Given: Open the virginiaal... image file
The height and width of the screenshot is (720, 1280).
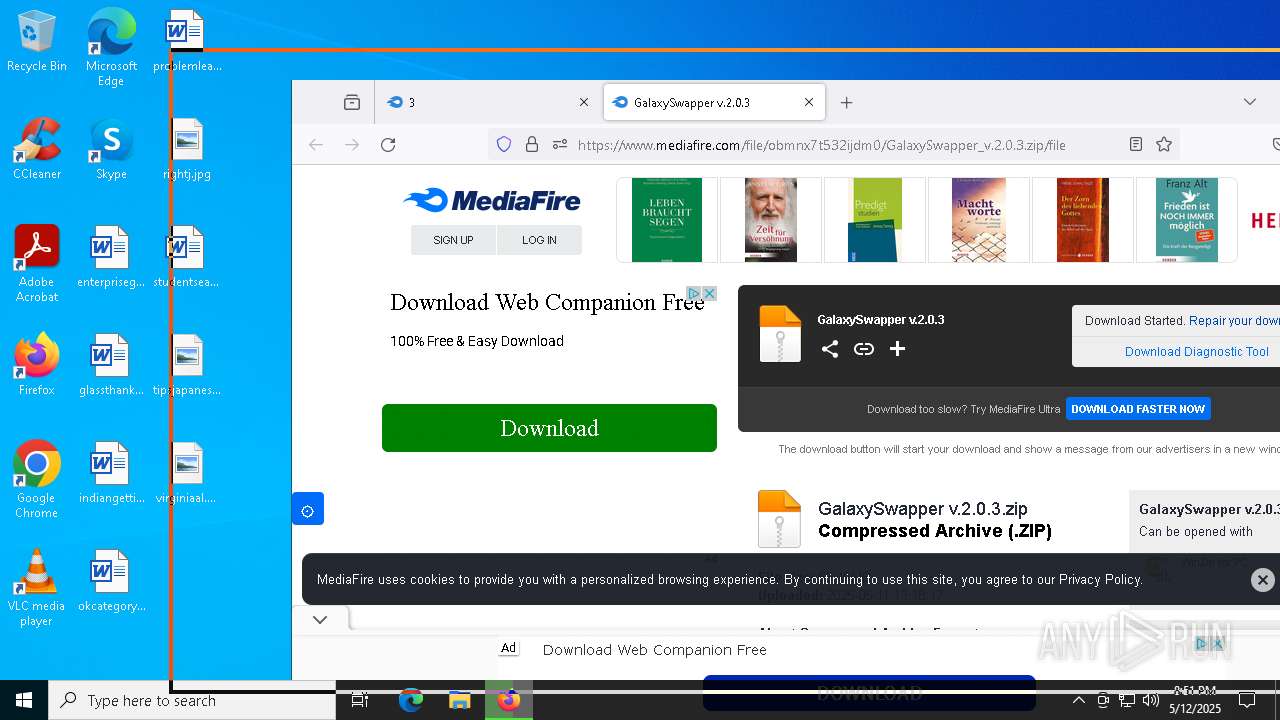Looking at the screenshot, I should click(187, 473).
